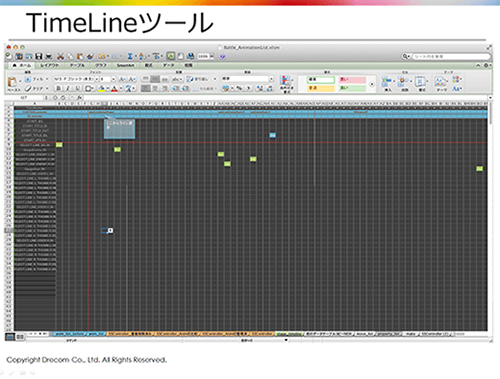Click the Save floppy disk icon
The image size is (500, 379).
39,56
